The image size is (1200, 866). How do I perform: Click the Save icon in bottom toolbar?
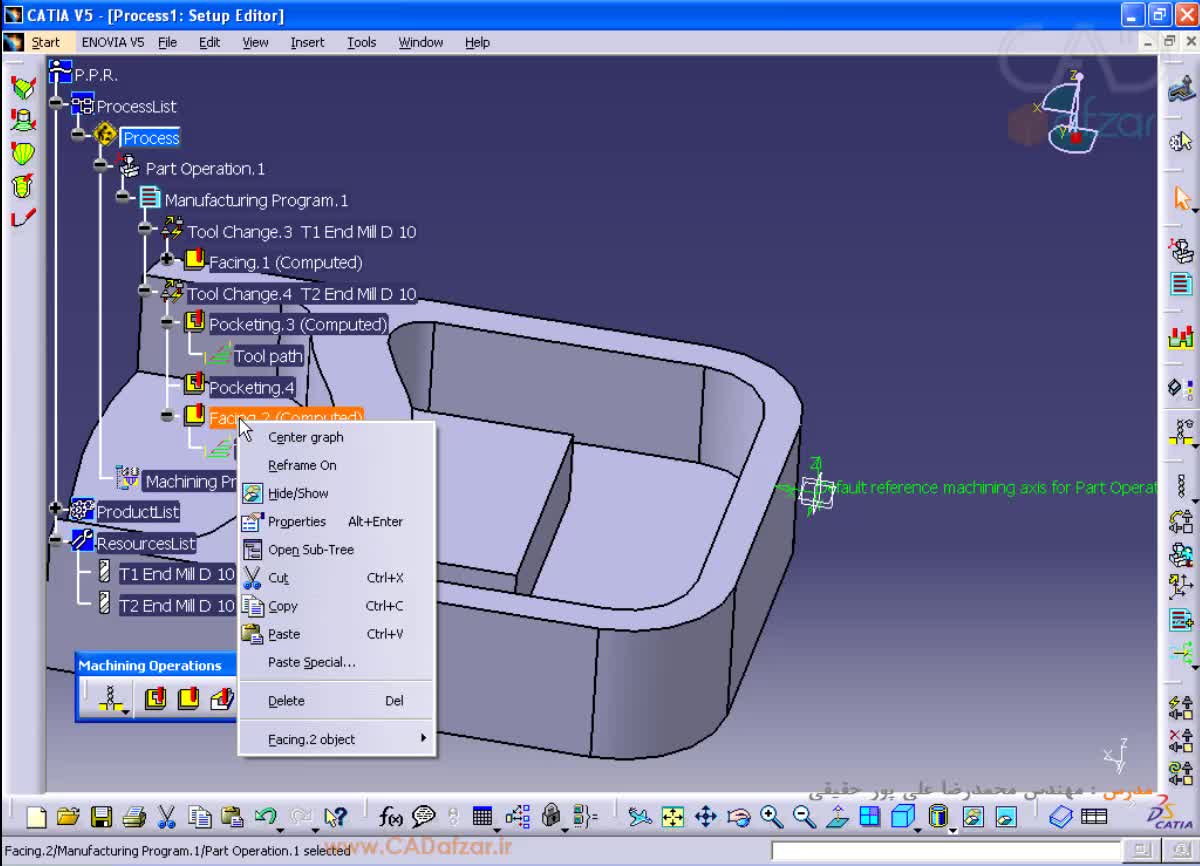pyautogui.click(x=101, y=817)
